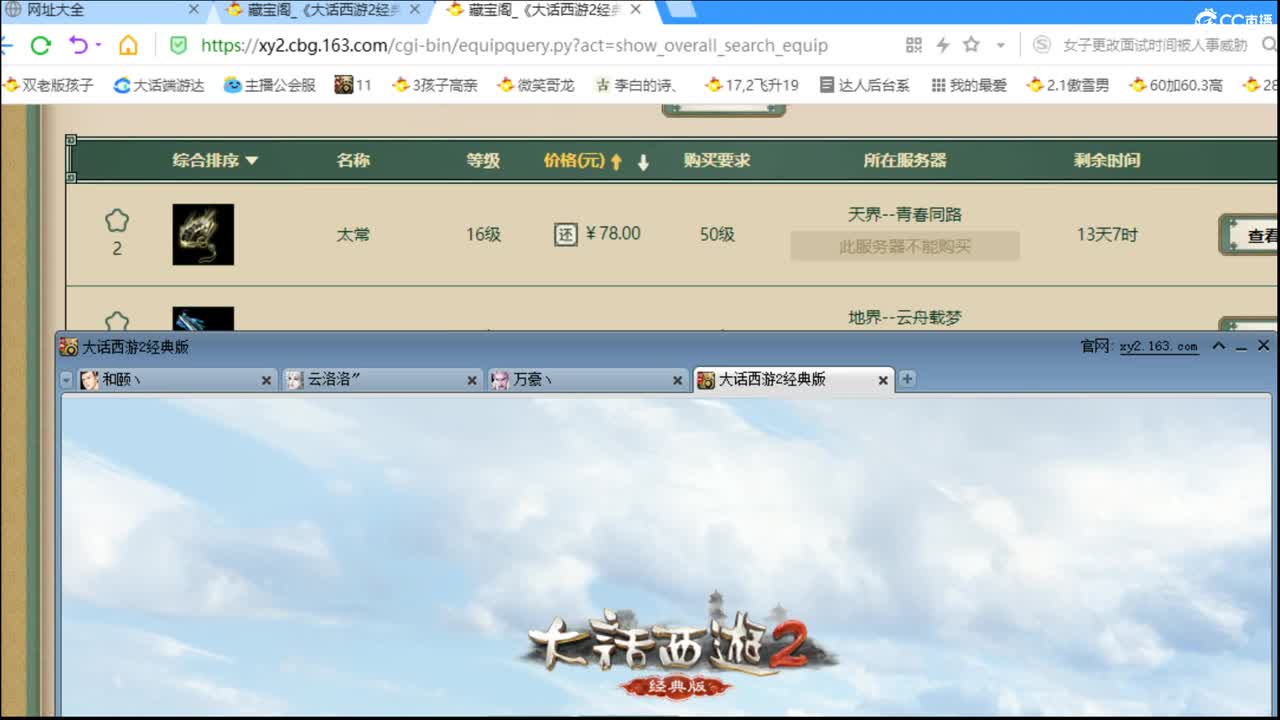Add a new game tab with the plus button

coord(907,379)
